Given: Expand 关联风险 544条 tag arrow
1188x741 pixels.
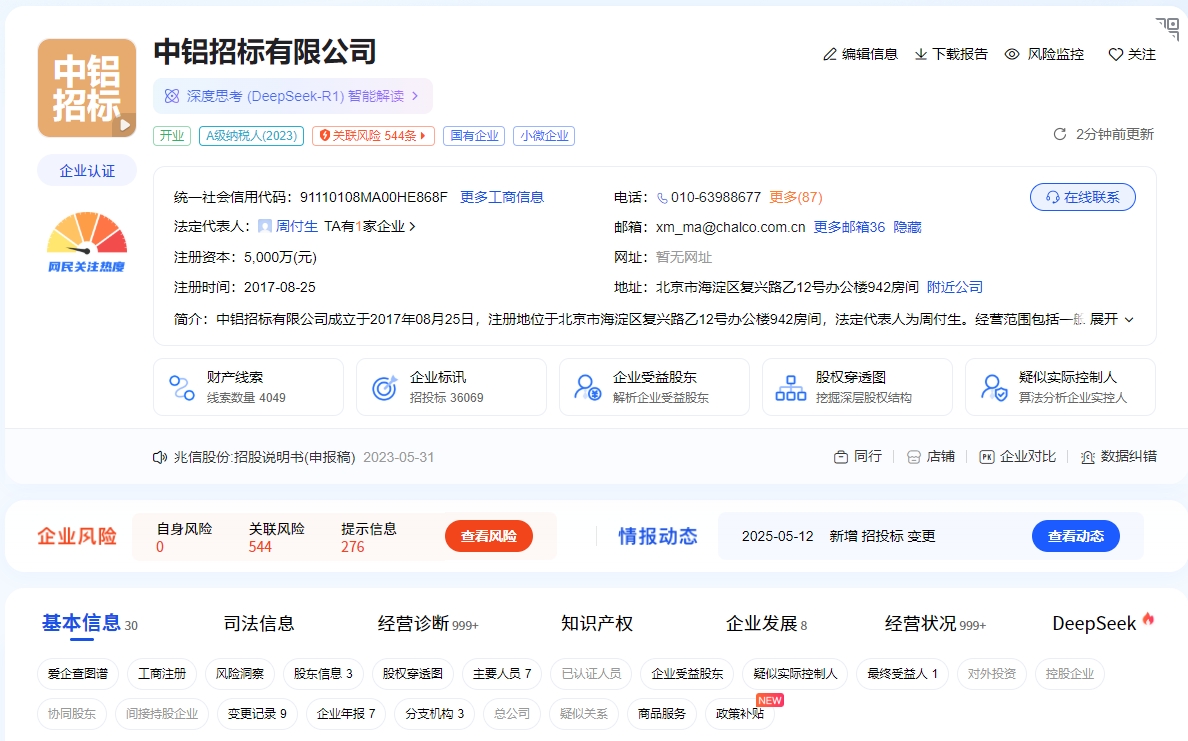Looking at the screenshot, I should click(x=423, y=136).
